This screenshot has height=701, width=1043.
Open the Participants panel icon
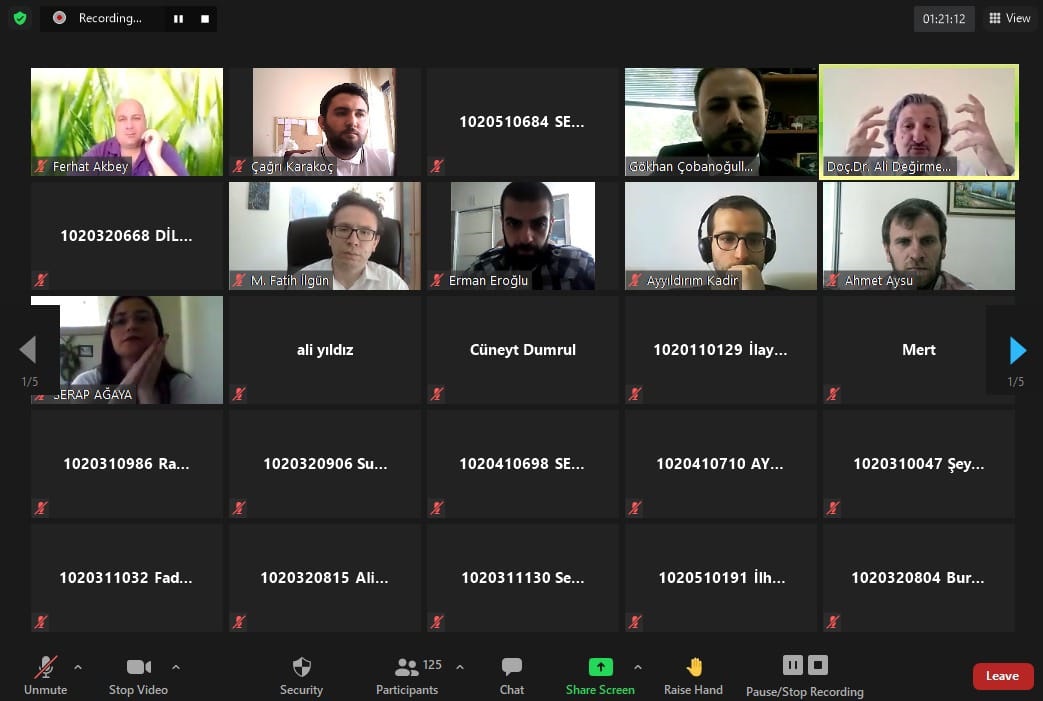[406, 666]
